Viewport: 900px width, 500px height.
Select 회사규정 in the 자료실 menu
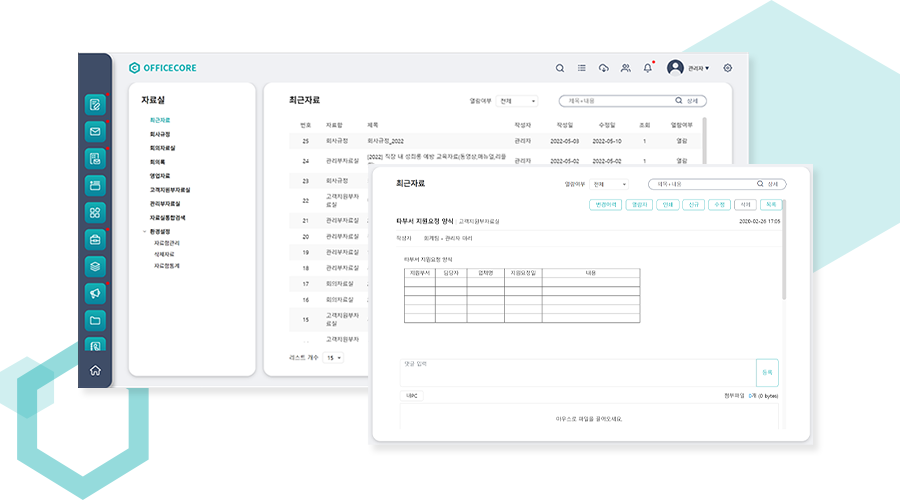point(160,134)
